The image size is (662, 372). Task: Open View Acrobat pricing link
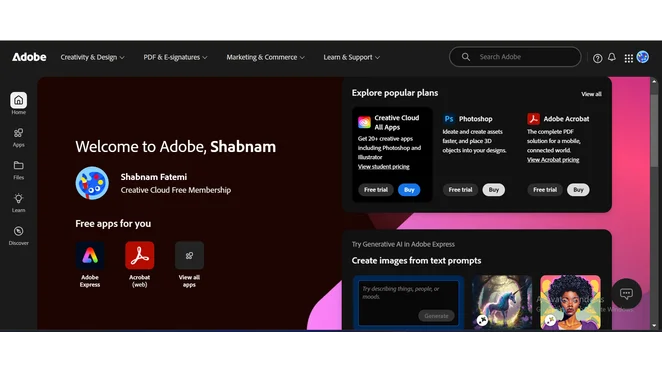[553, 160]
